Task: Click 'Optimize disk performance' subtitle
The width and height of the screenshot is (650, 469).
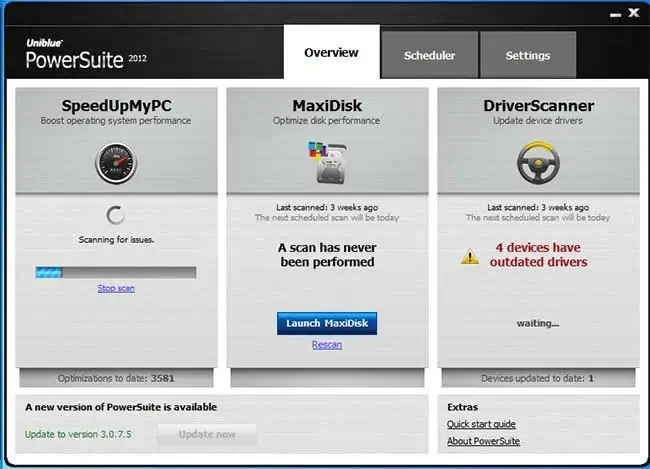Action: click(x=326, y=121)
